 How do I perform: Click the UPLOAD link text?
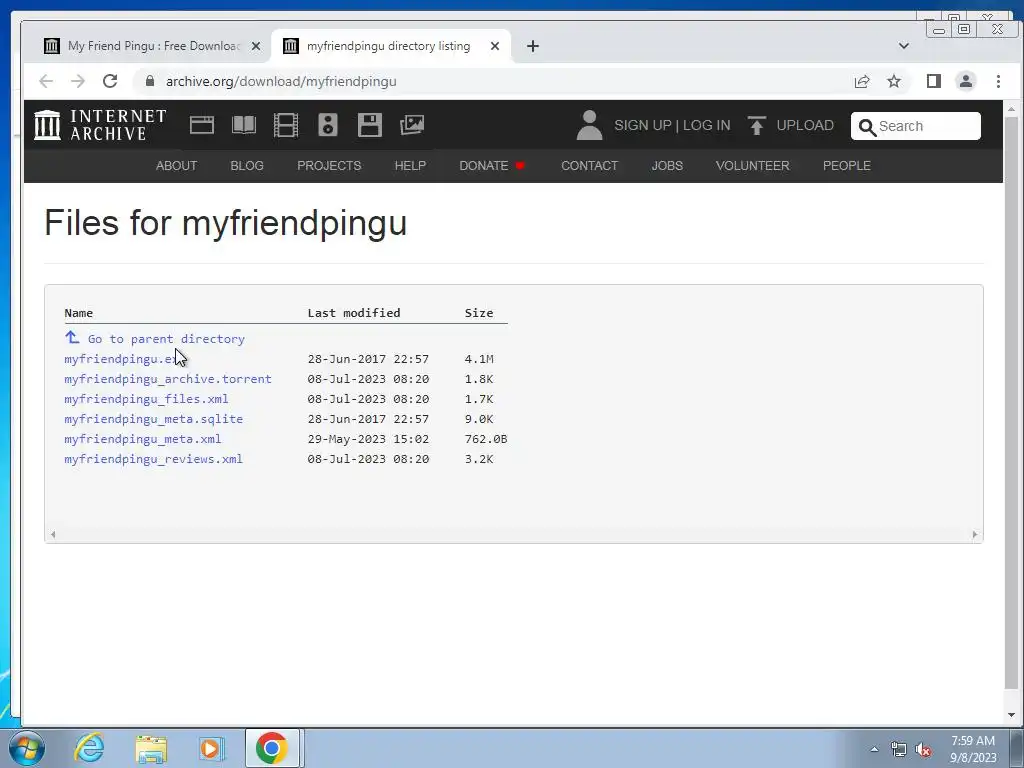click(805, 125)
